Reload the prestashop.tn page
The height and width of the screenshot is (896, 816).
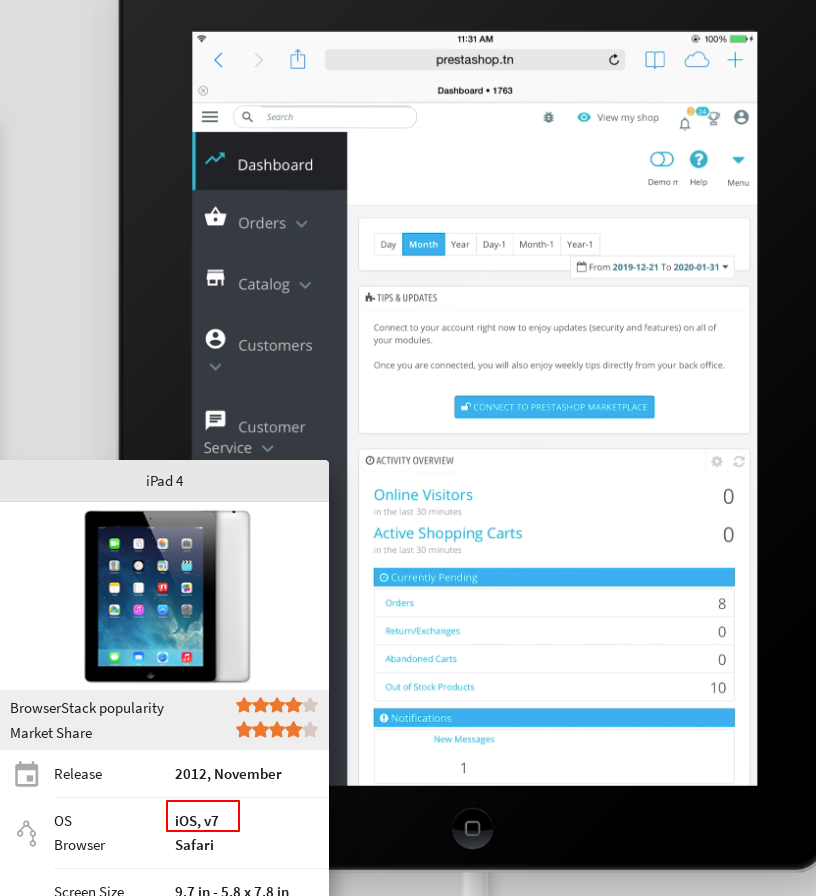[614, 60]
